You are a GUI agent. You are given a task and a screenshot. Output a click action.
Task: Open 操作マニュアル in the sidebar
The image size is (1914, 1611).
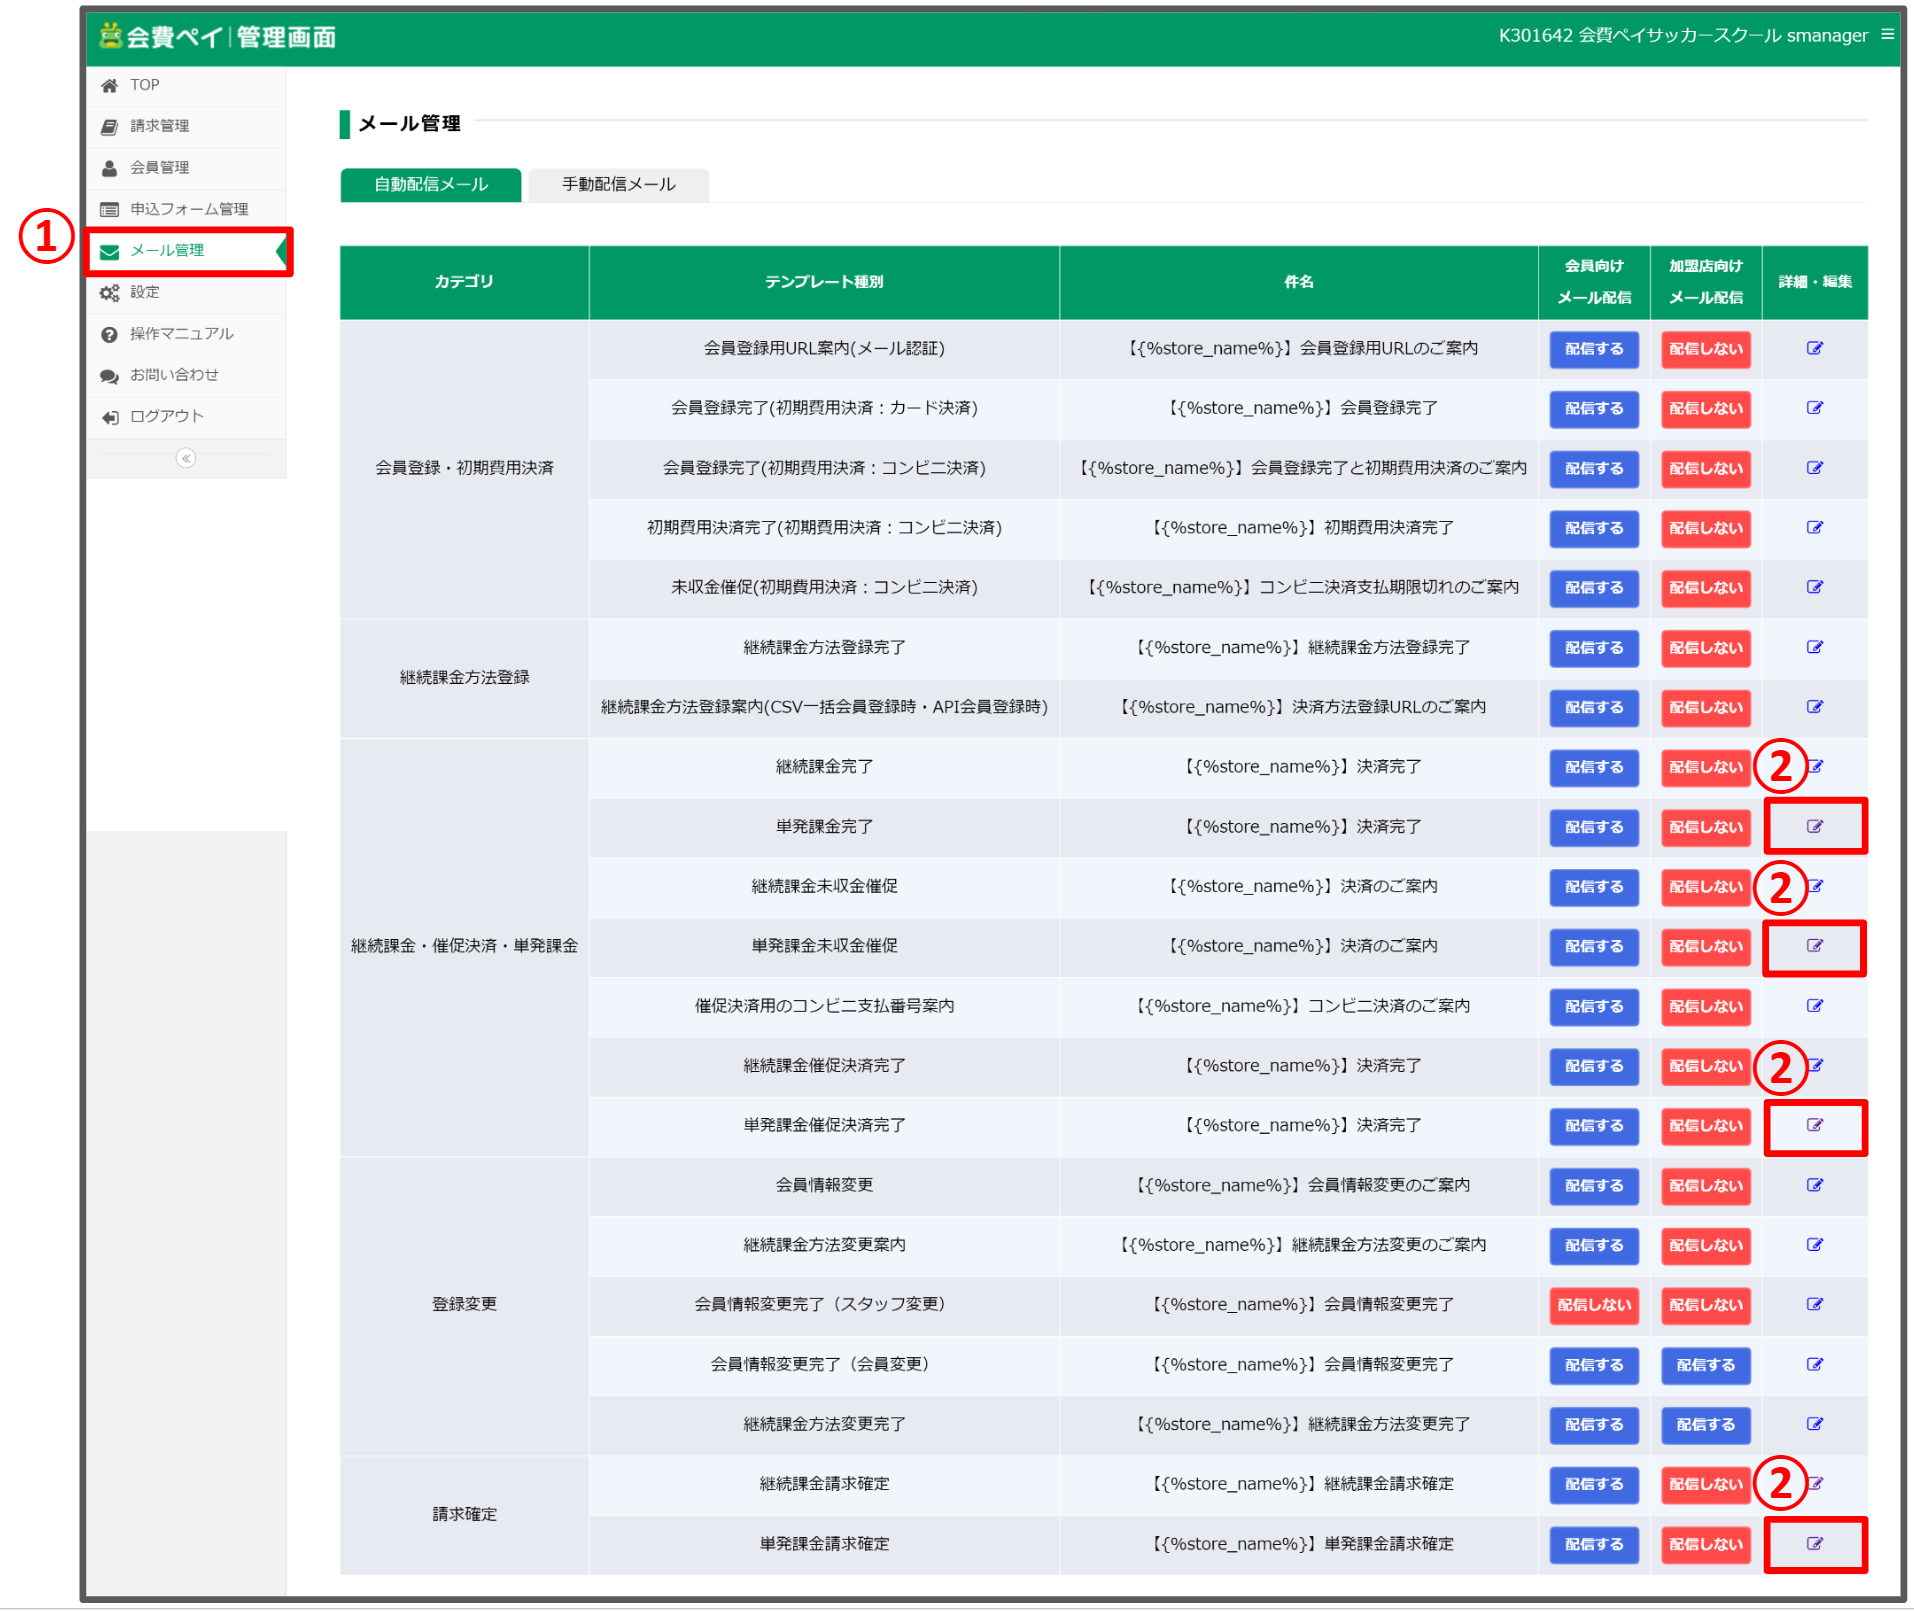(181, 334)
